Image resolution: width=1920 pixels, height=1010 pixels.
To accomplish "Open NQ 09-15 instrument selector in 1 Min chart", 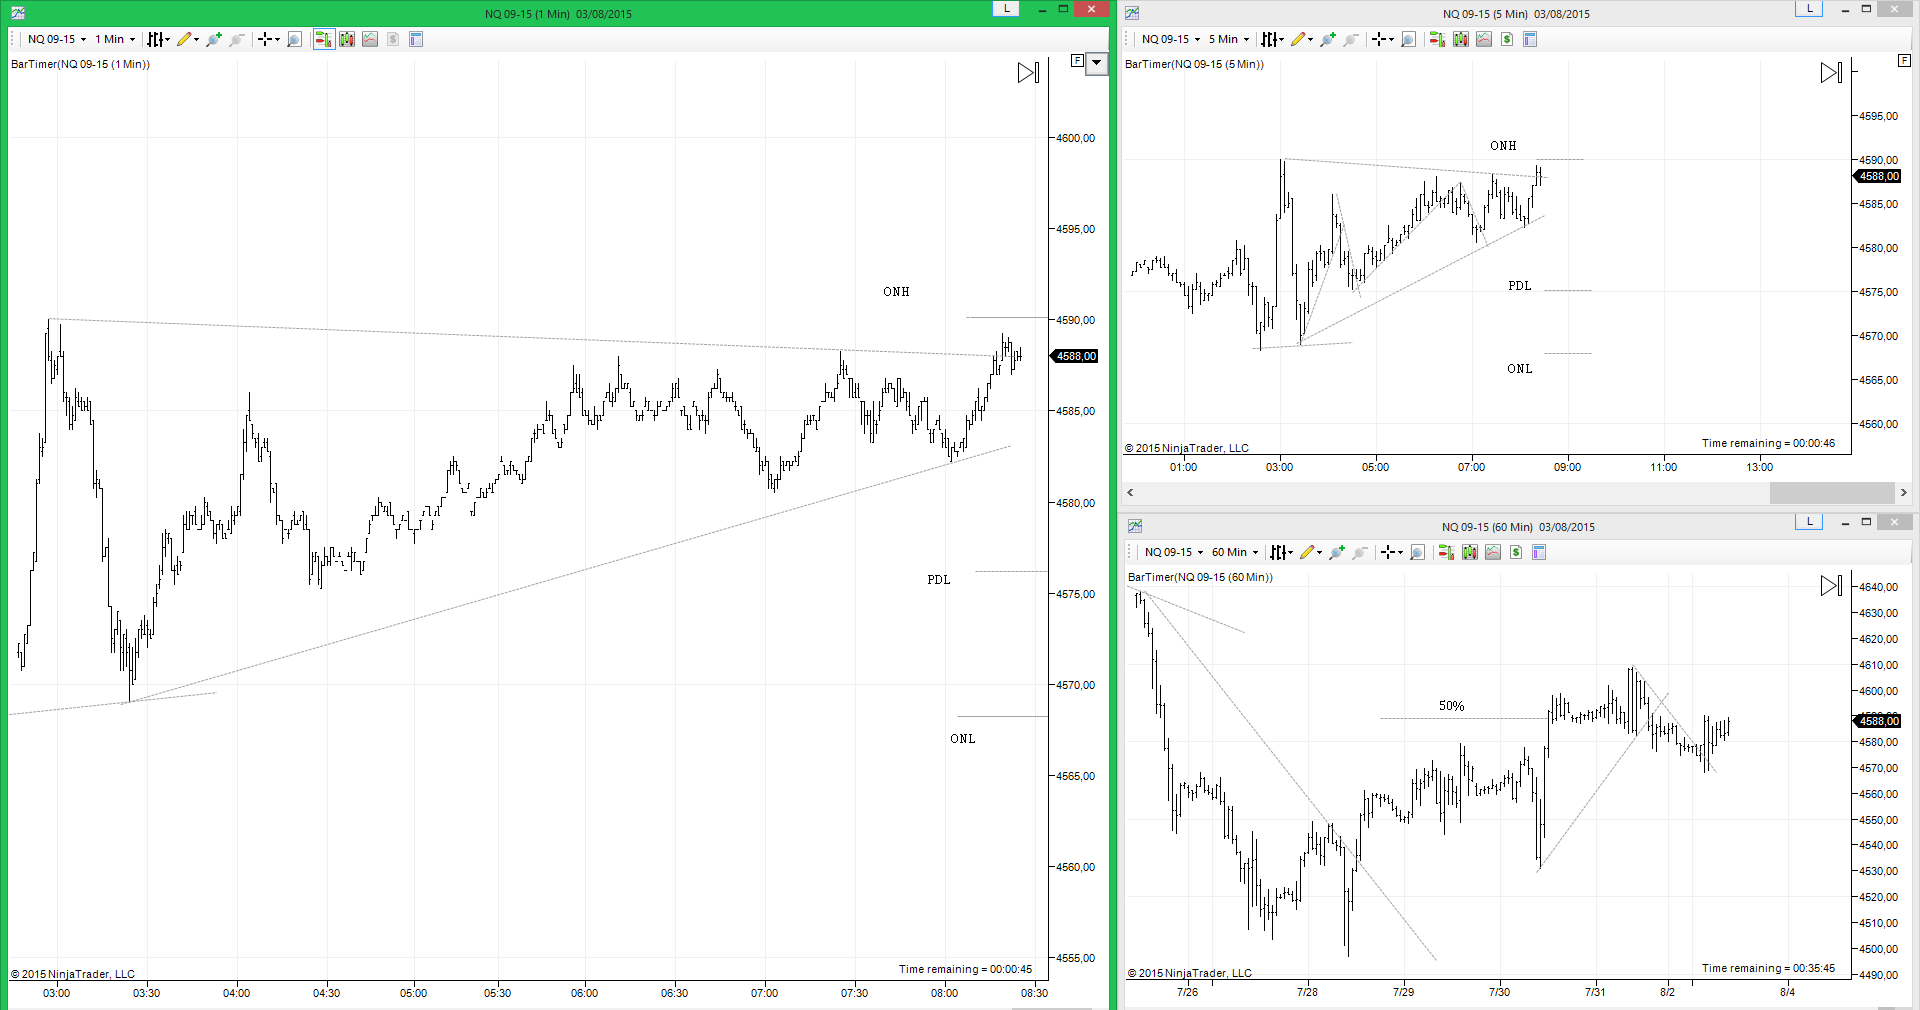I will (56, 39).
